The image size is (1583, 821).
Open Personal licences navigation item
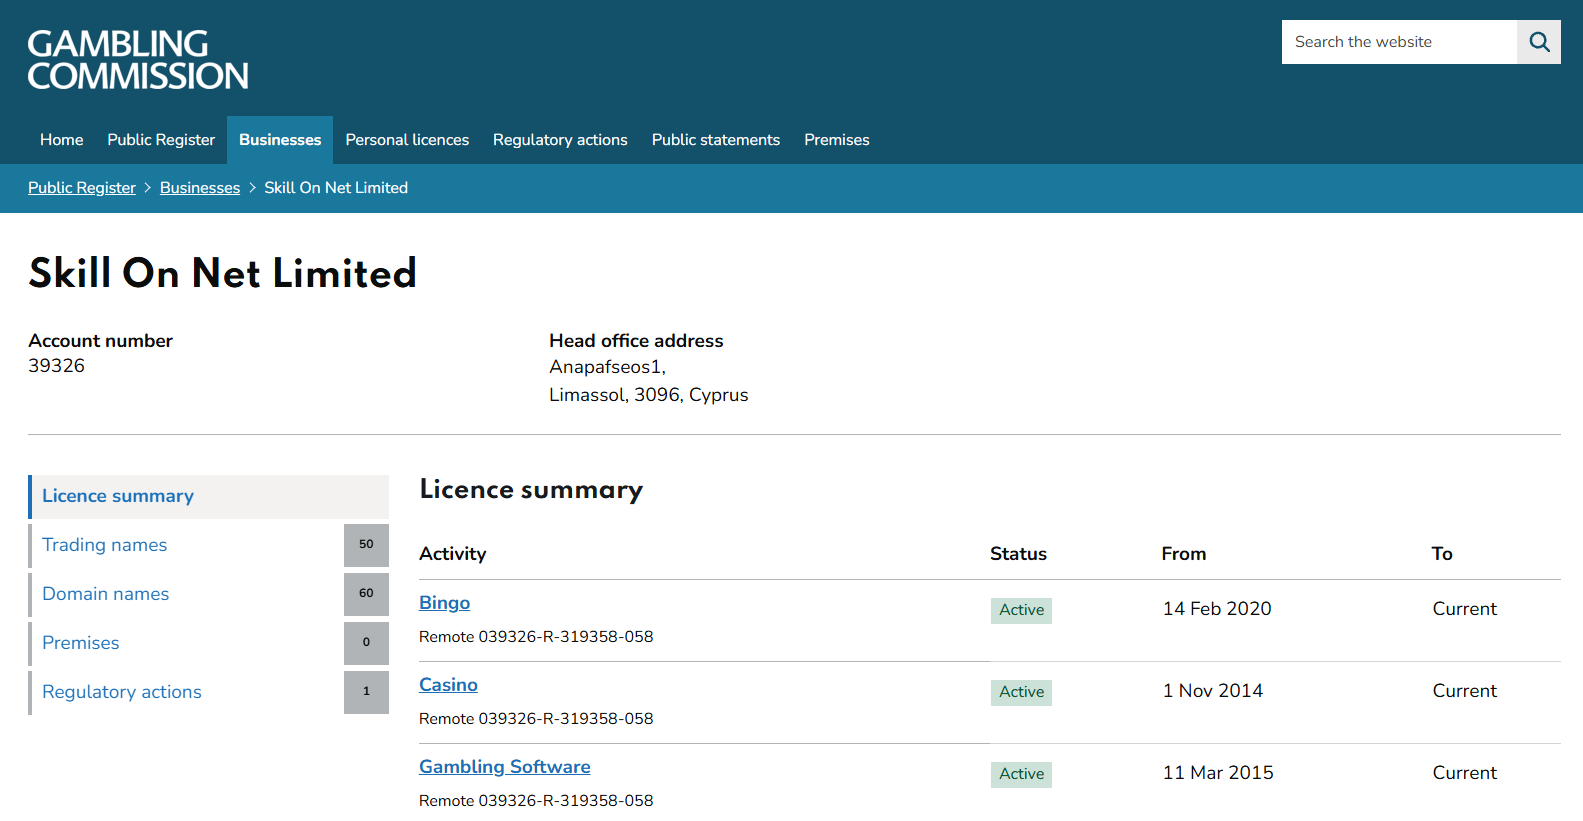coord(407,140)
